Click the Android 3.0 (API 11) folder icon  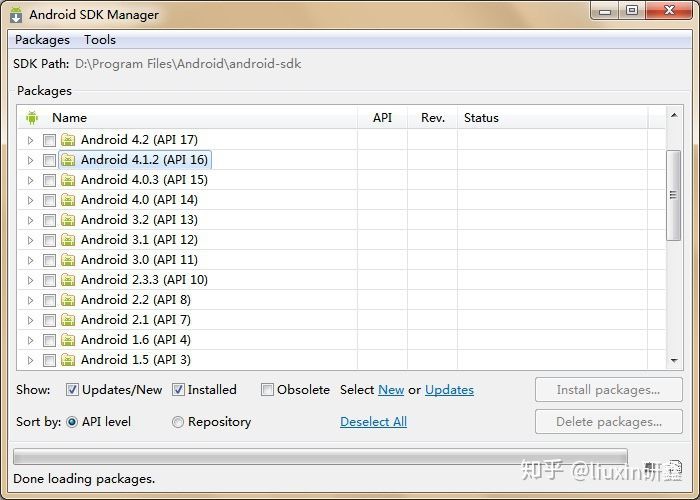pos(68,260)
